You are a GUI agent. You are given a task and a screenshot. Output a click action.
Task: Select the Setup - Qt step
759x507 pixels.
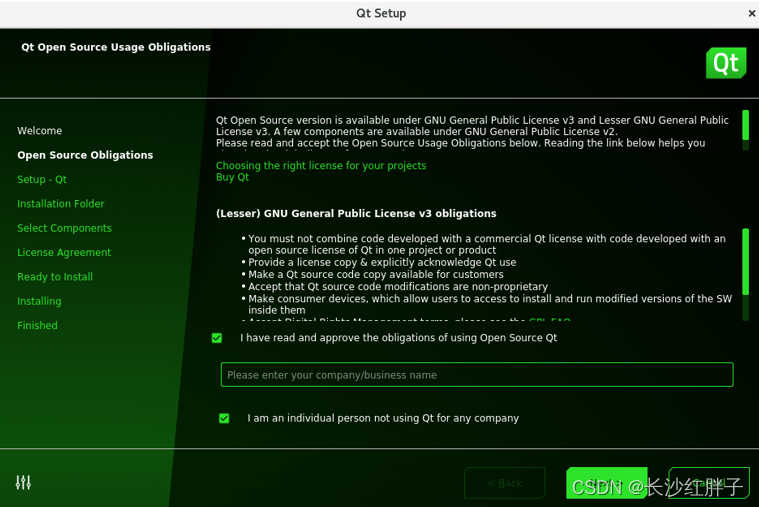tap(42, 180)
